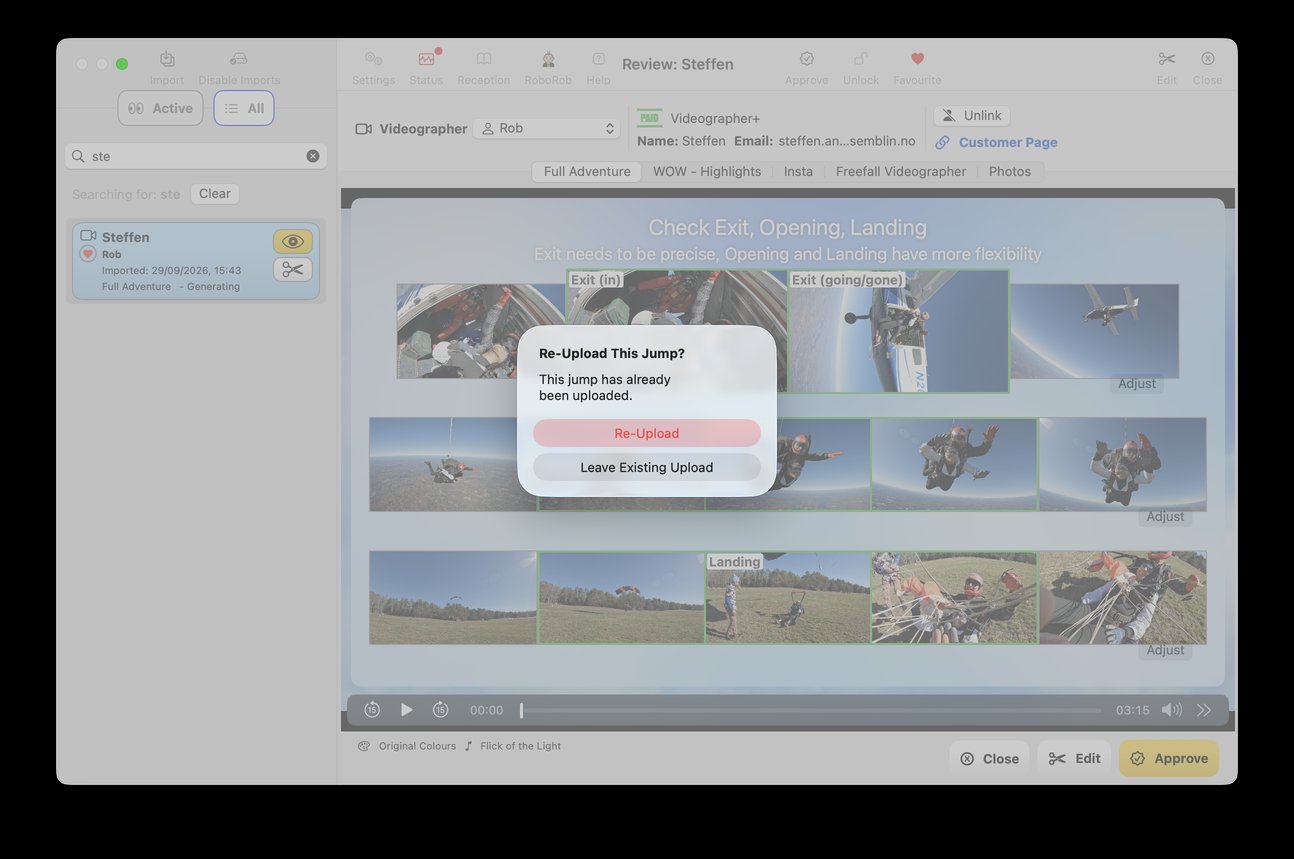Screen dimensions: 1294x859
Task: Click the Unlock toolbar icon
Action: click(x=861, y=59)
